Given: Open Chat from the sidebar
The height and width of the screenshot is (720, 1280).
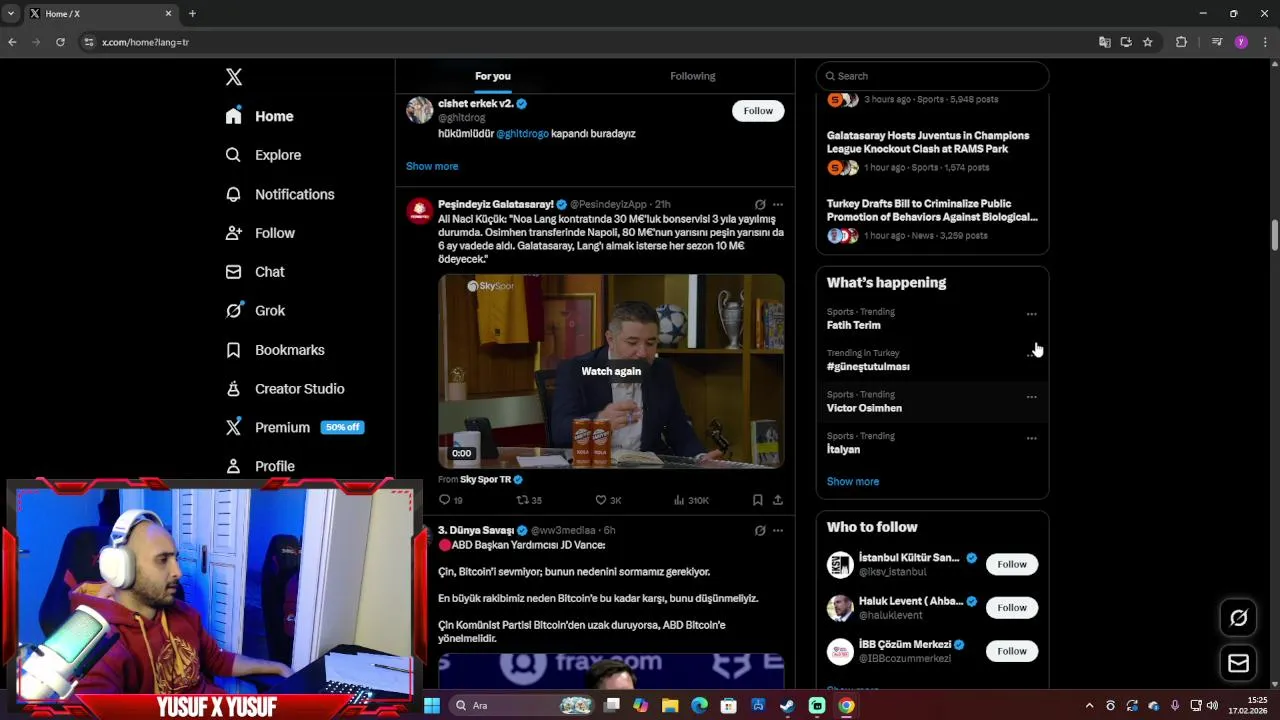Looking at the screenshot, I should click(255, 272).
